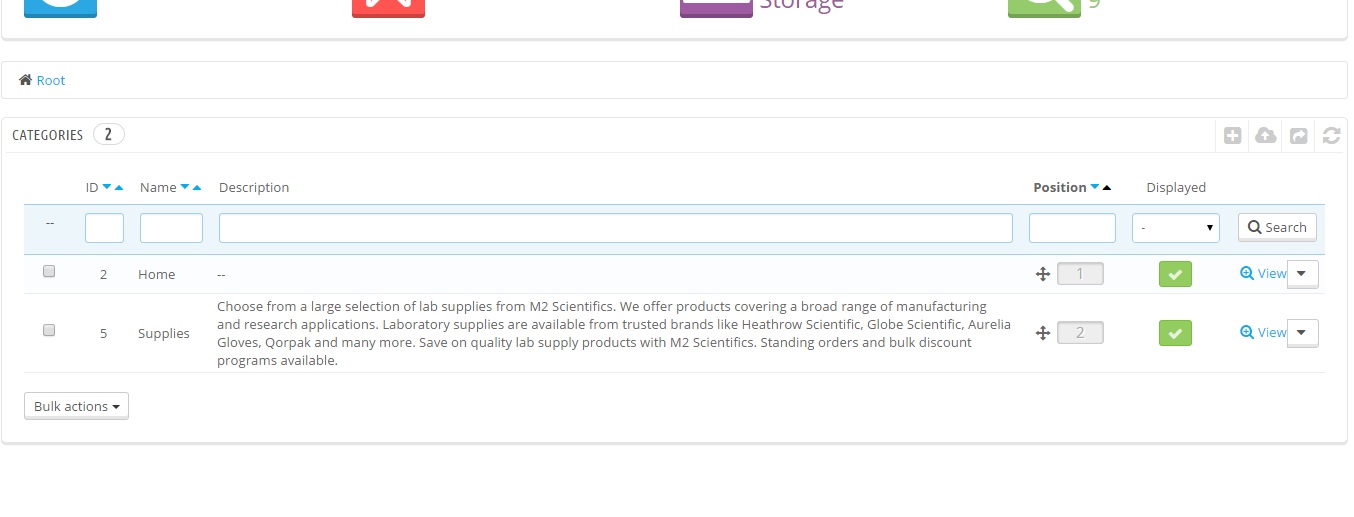Click the export categories cloud icon
This screenshot has width=1354, height=517.
(1265, 135)
